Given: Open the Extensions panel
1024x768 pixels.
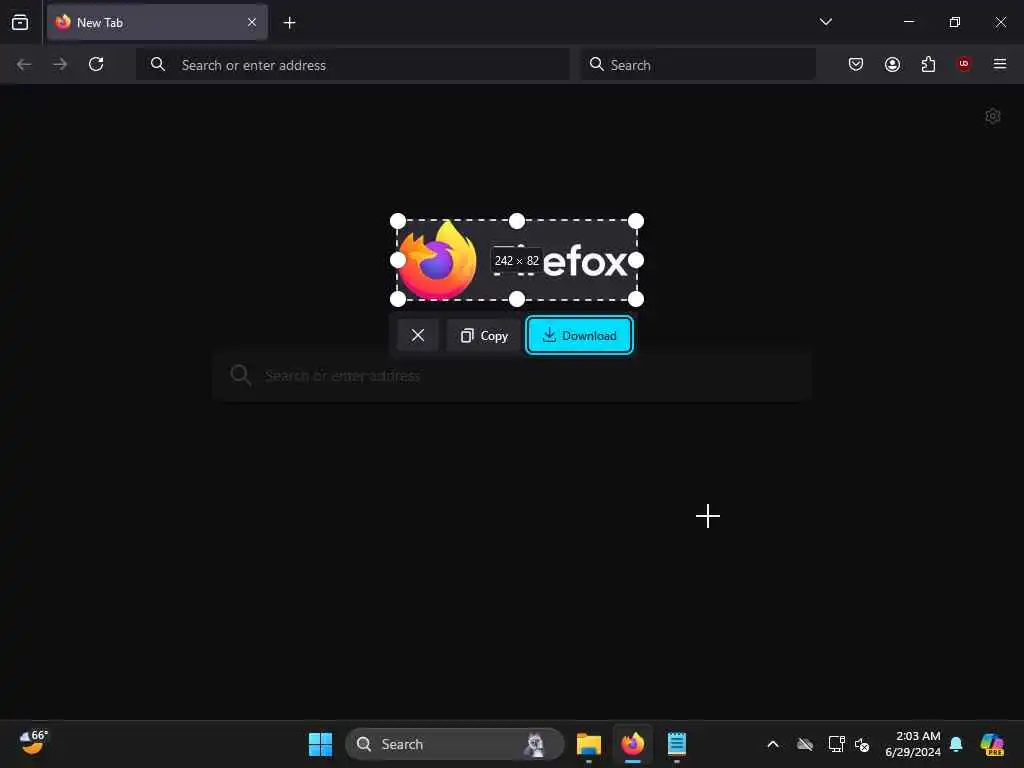Looking at the screenshot, I should click(x=928, y=64).
